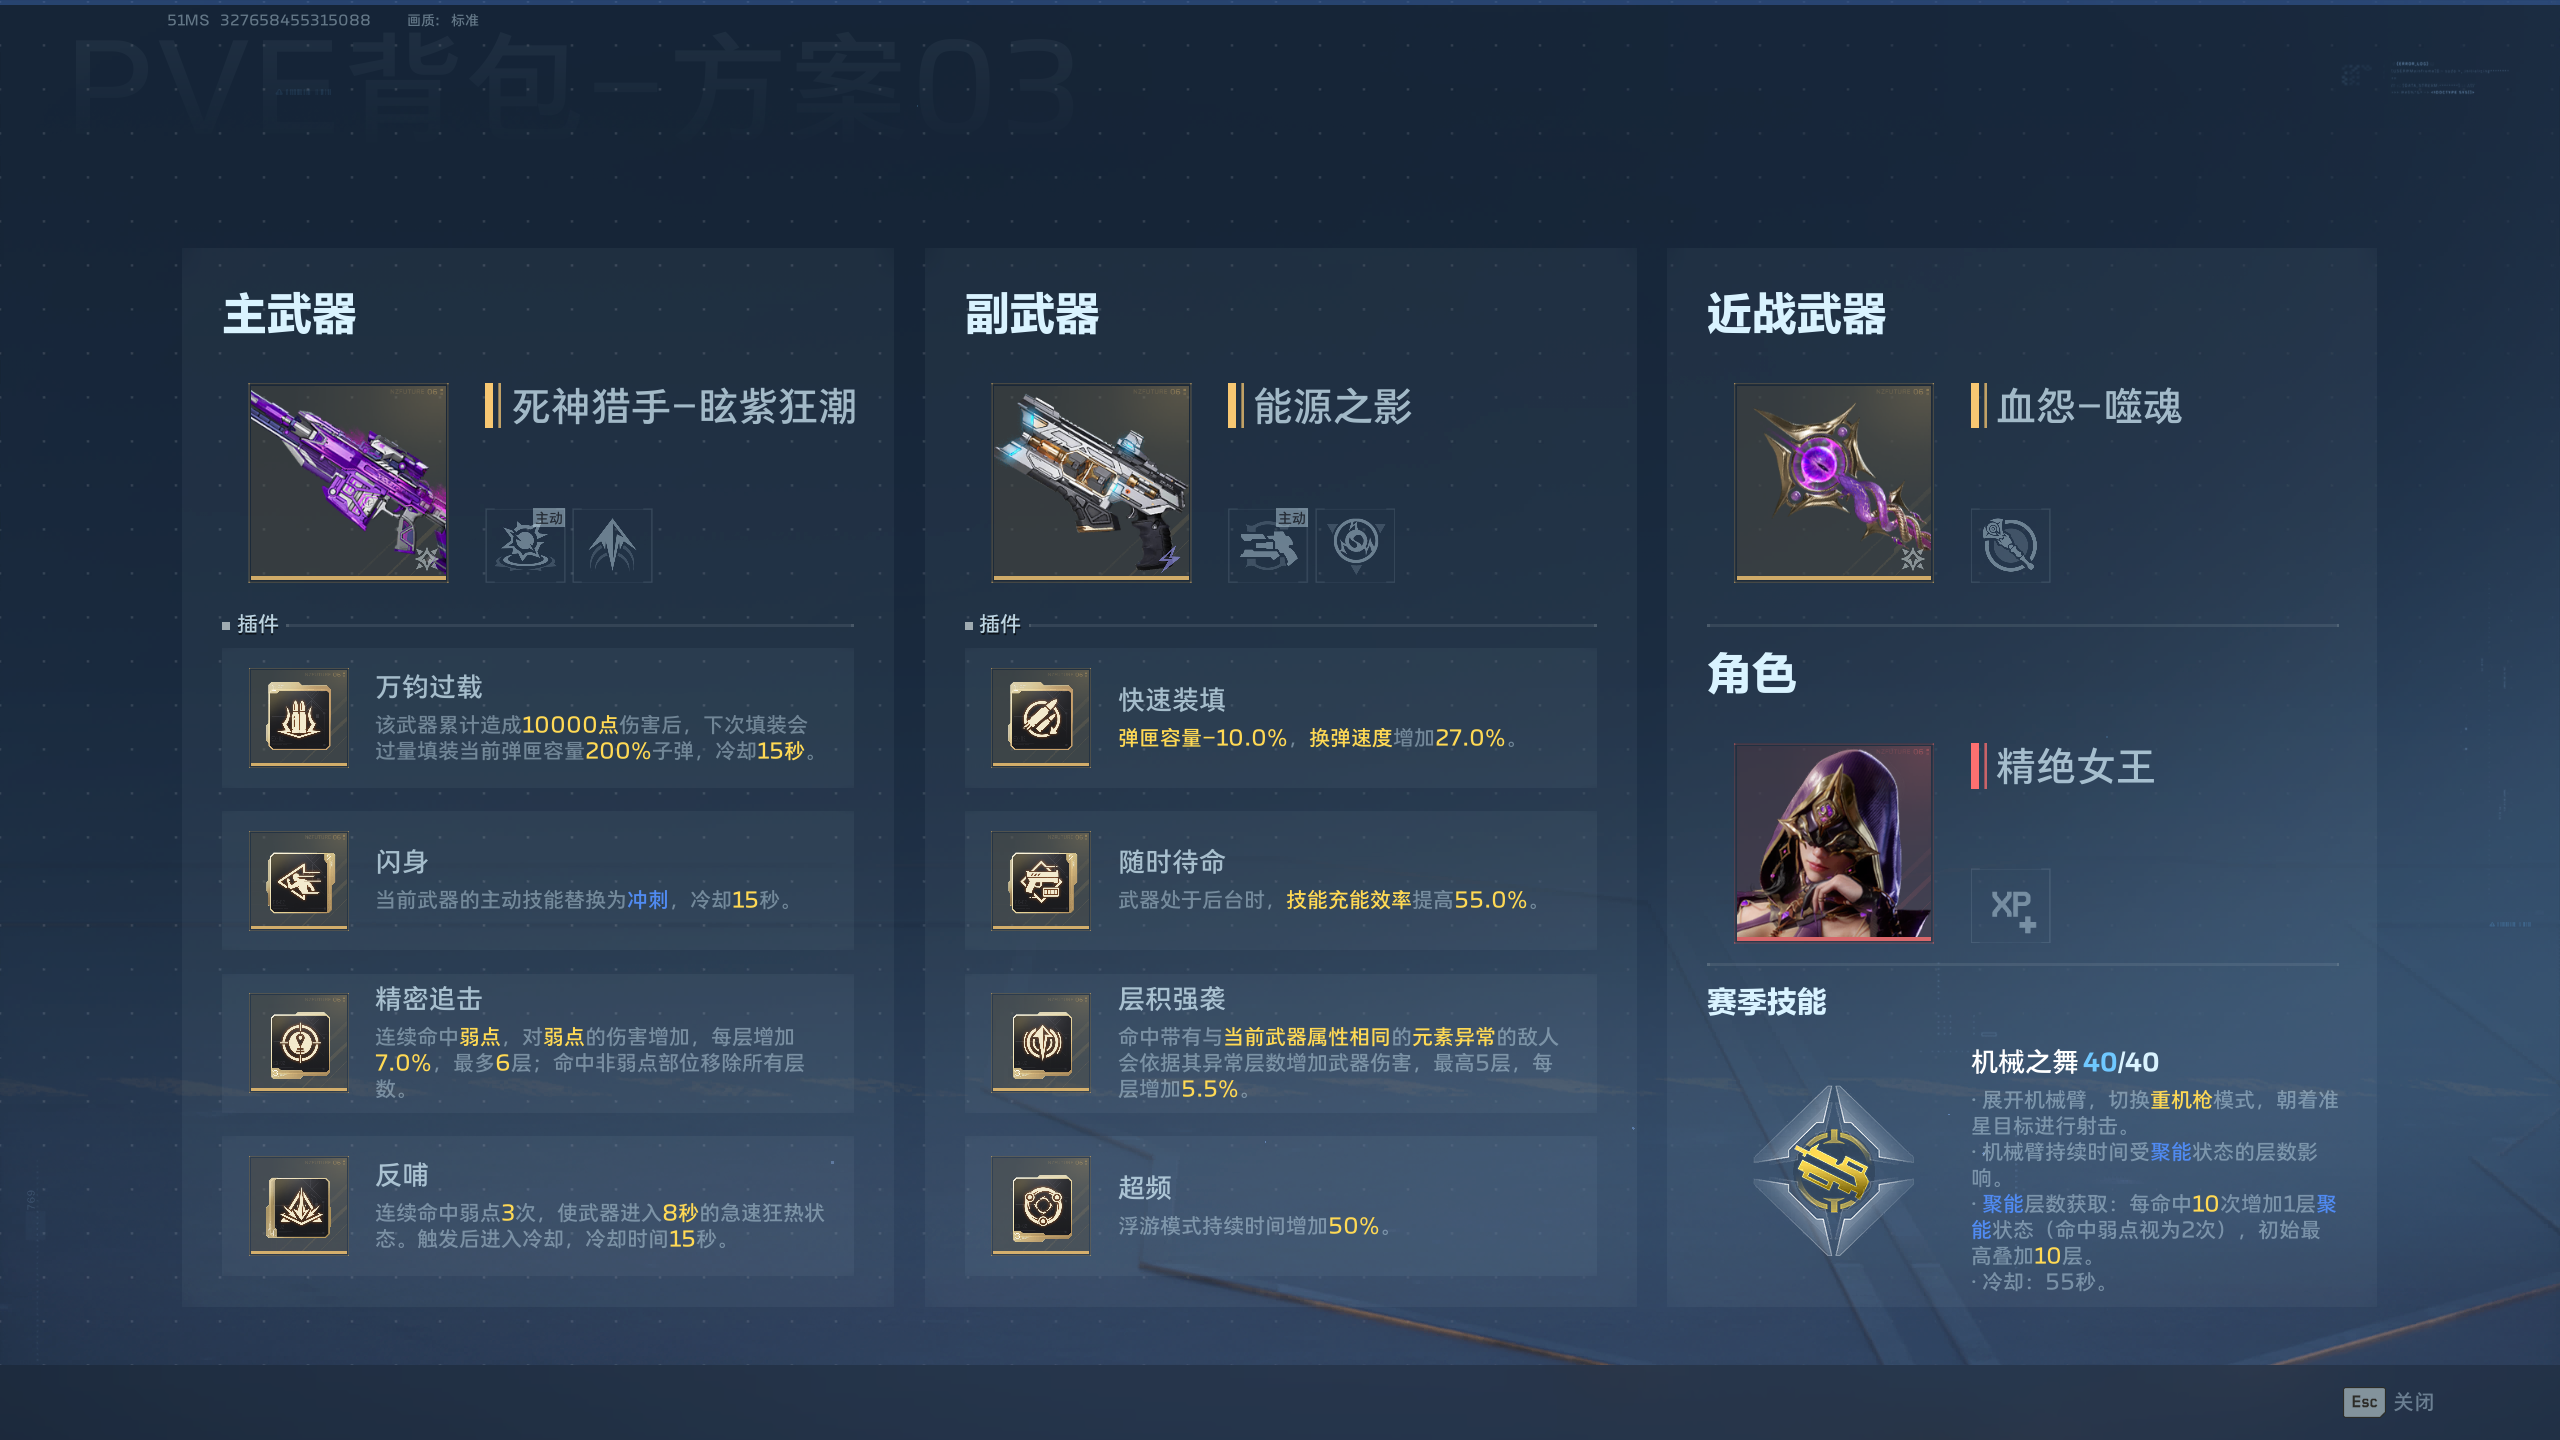Click the 精绝女王 character portrait

coord(1833,843)
